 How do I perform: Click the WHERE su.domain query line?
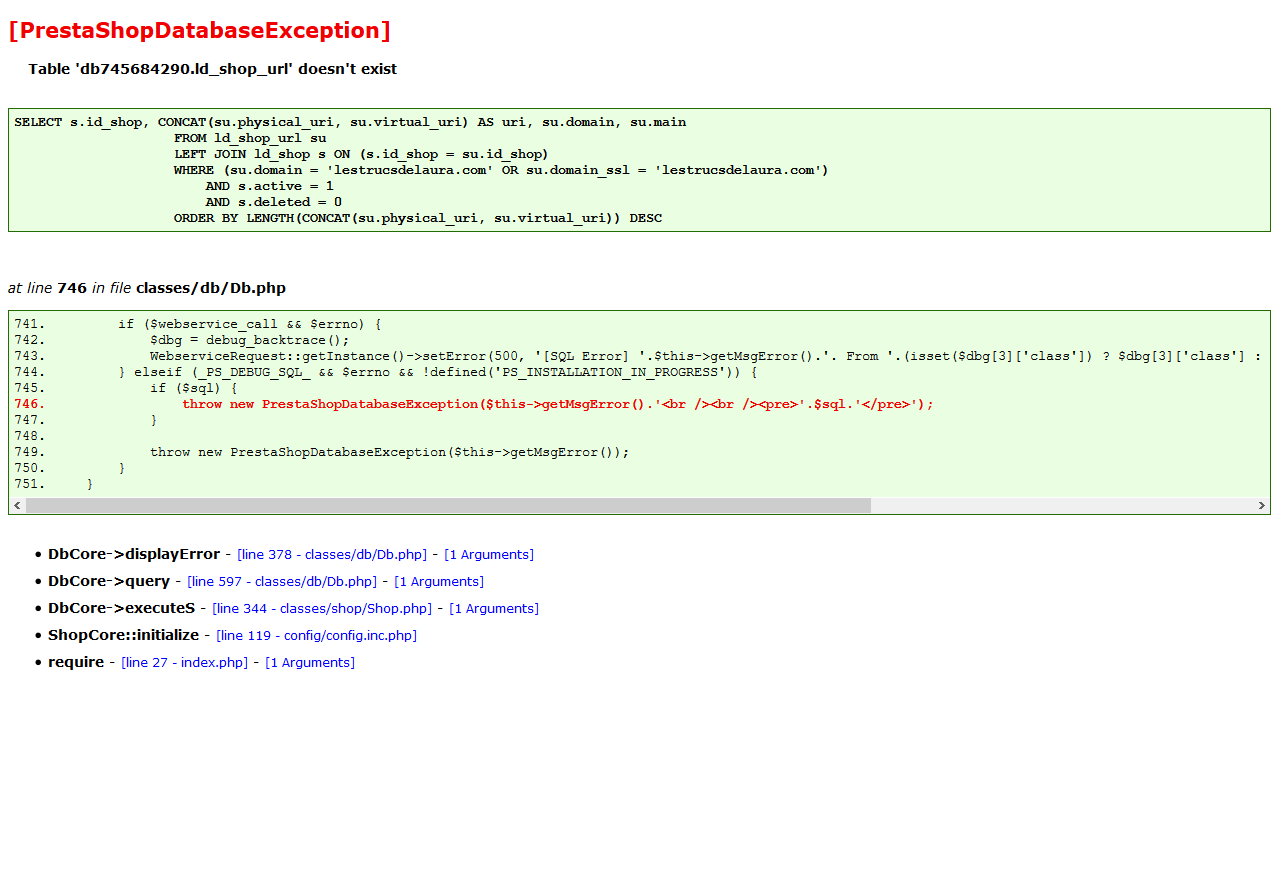pos(501,170)
